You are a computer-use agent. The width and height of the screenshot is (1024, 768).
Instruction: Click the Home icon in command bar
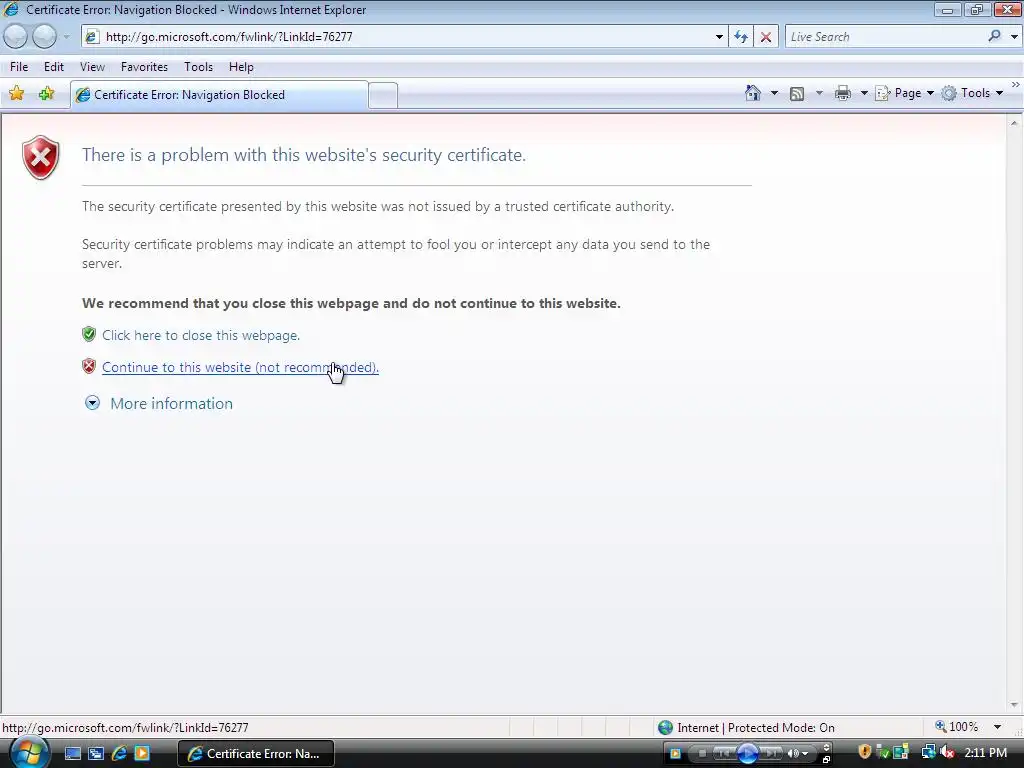[x=753, y=93]
